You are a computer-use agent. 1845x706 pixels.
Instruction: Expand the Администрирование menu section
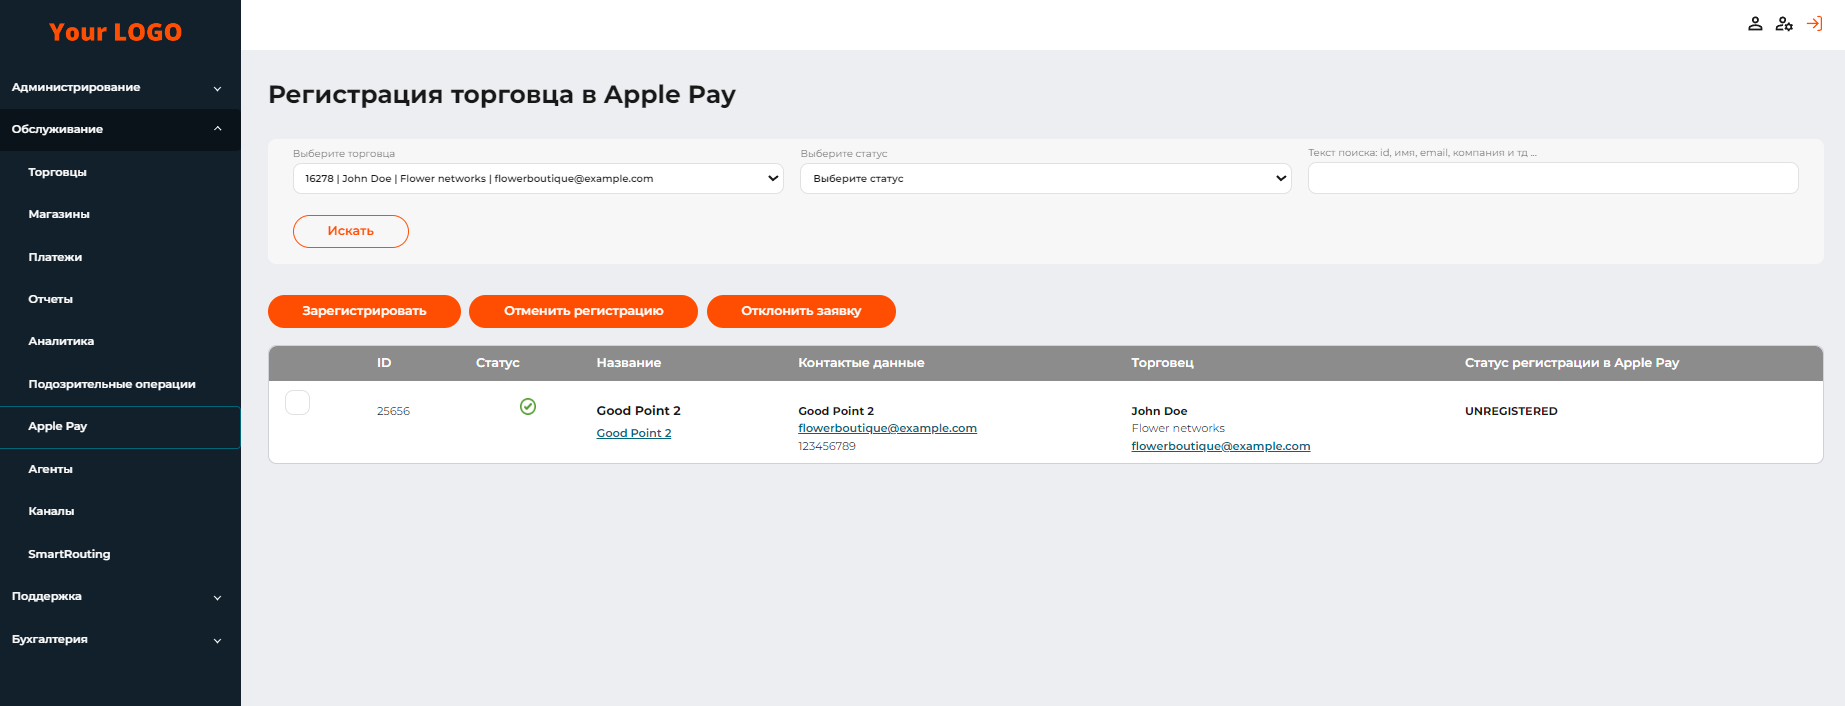click(120, 88)
